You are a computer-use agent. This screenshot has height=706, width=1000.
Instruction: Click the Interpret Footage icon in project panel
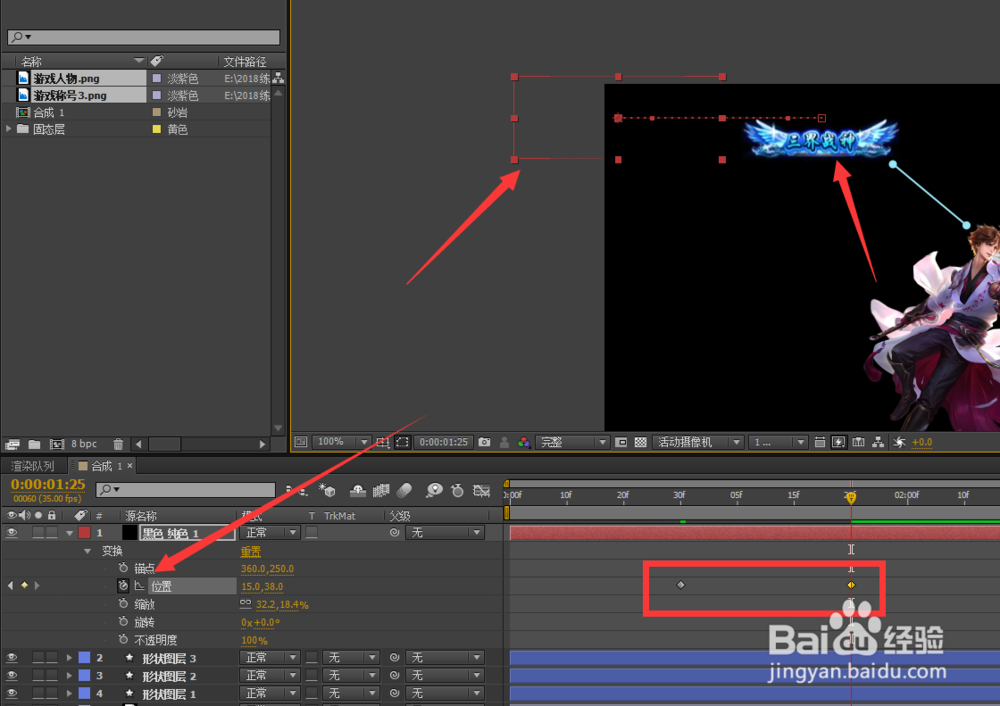pos(12,444)
